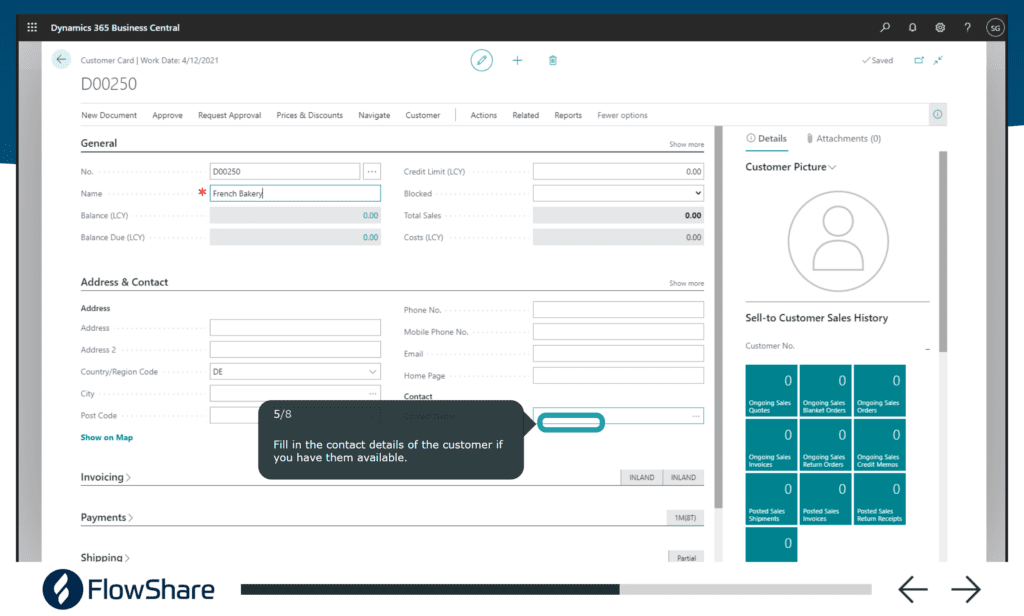Open the New Document menu
1024x616 pixels.
pyautogui.click(x=109, y=115)
